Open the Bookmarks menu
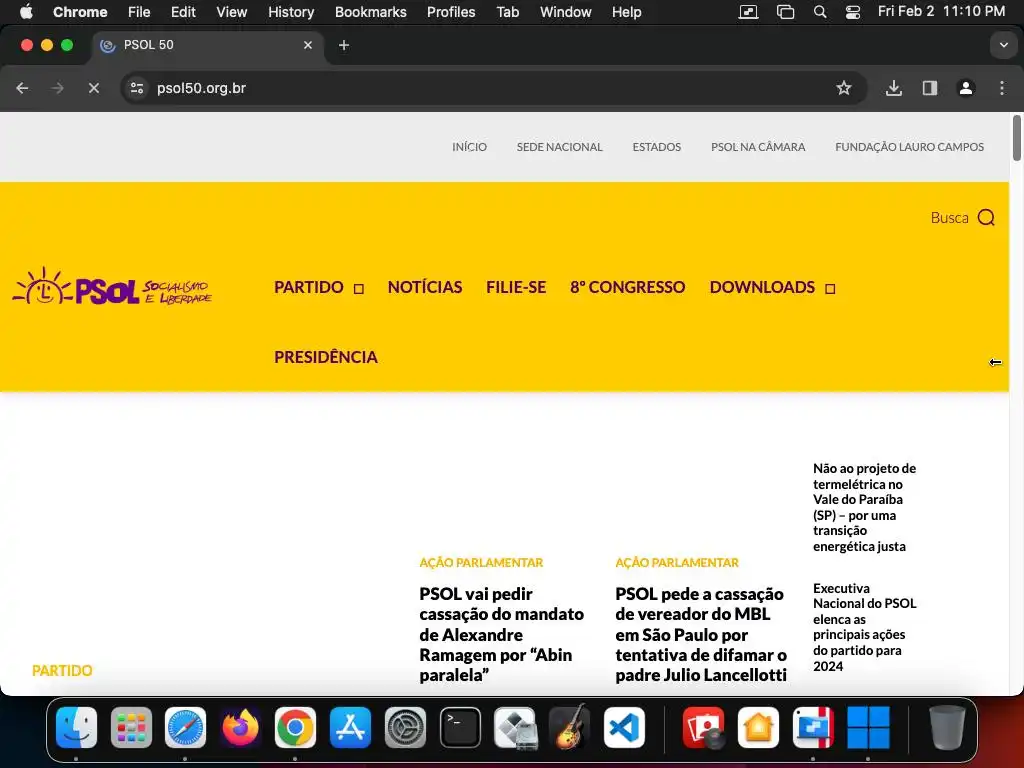This screenshot has height=768, width=1024. 370,12
